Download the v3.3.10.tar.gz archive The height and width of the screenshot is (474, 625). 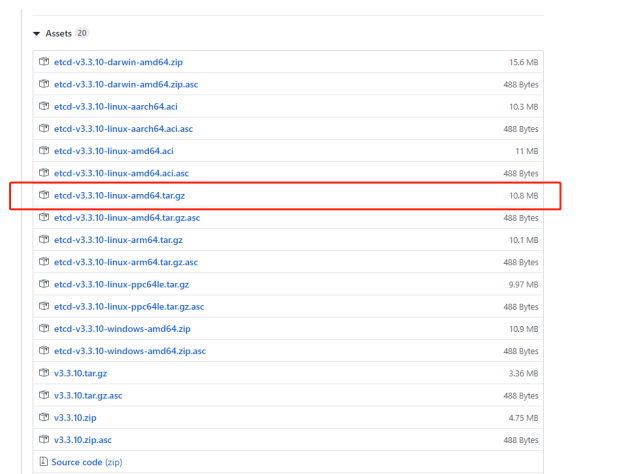coord(81,374)
